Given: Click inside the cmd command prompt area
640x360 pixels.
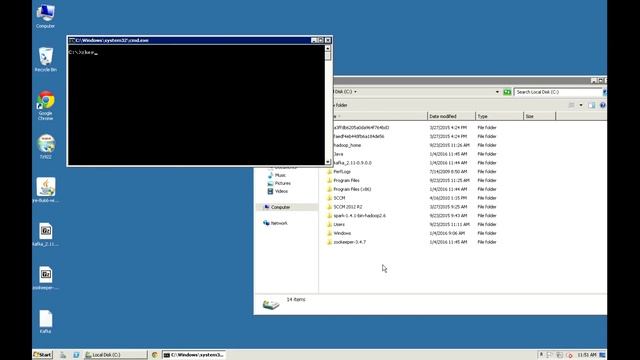Looking at the screenshot, I should [196, 104].
